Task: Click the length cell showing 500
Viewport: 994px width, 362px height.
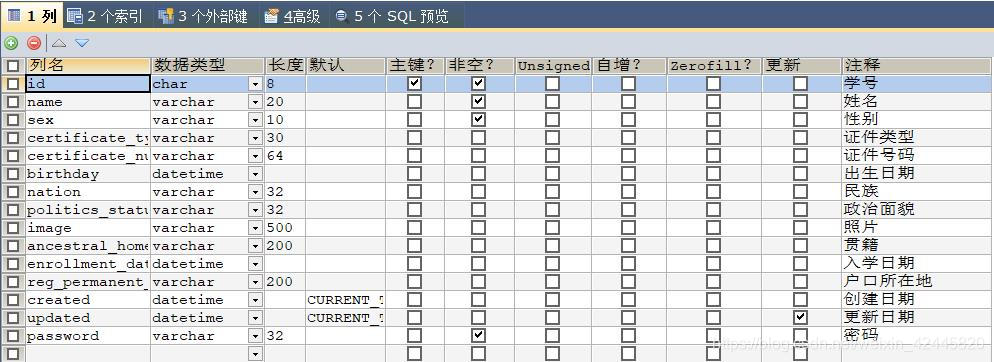Action: (x=285, y=228)
